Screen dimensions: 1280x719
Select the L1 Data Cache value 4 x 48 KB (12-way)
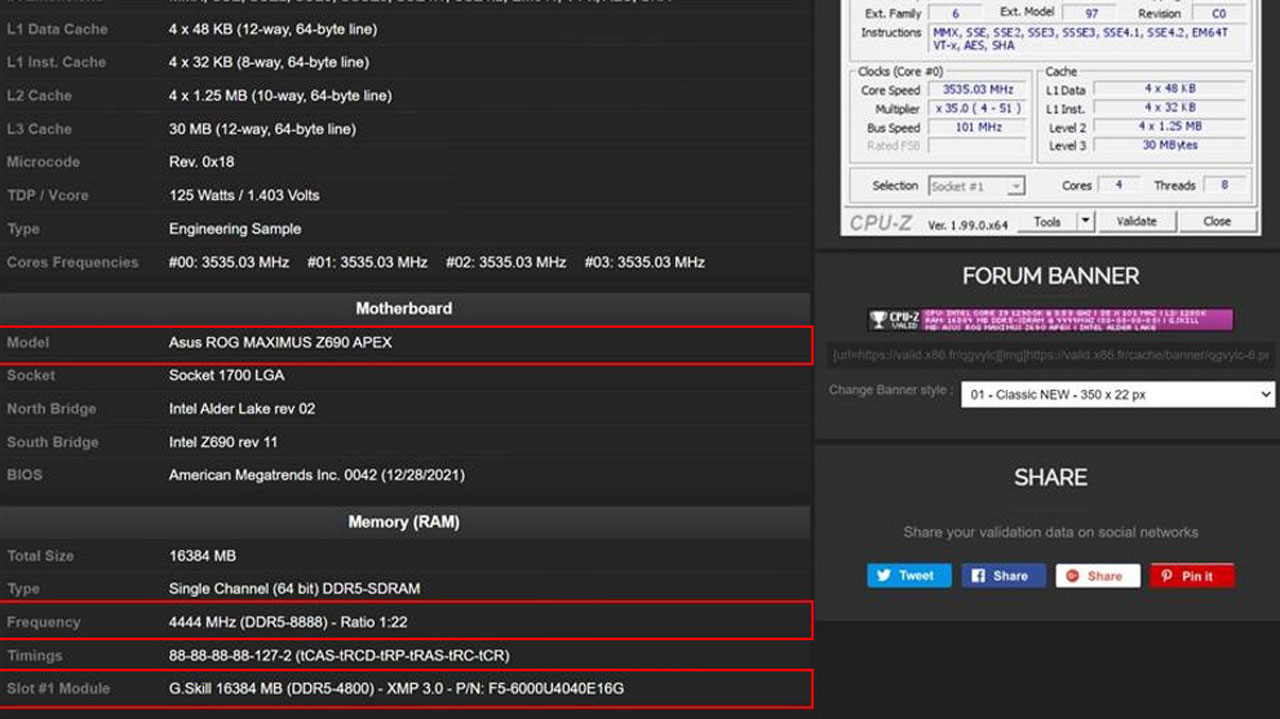pyautogui.click(x=273, y=29)
